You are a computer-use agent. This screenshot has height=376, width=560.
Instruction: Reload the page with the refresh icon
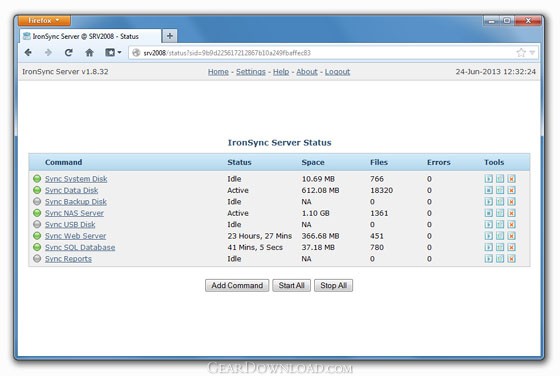click(69, 53)
